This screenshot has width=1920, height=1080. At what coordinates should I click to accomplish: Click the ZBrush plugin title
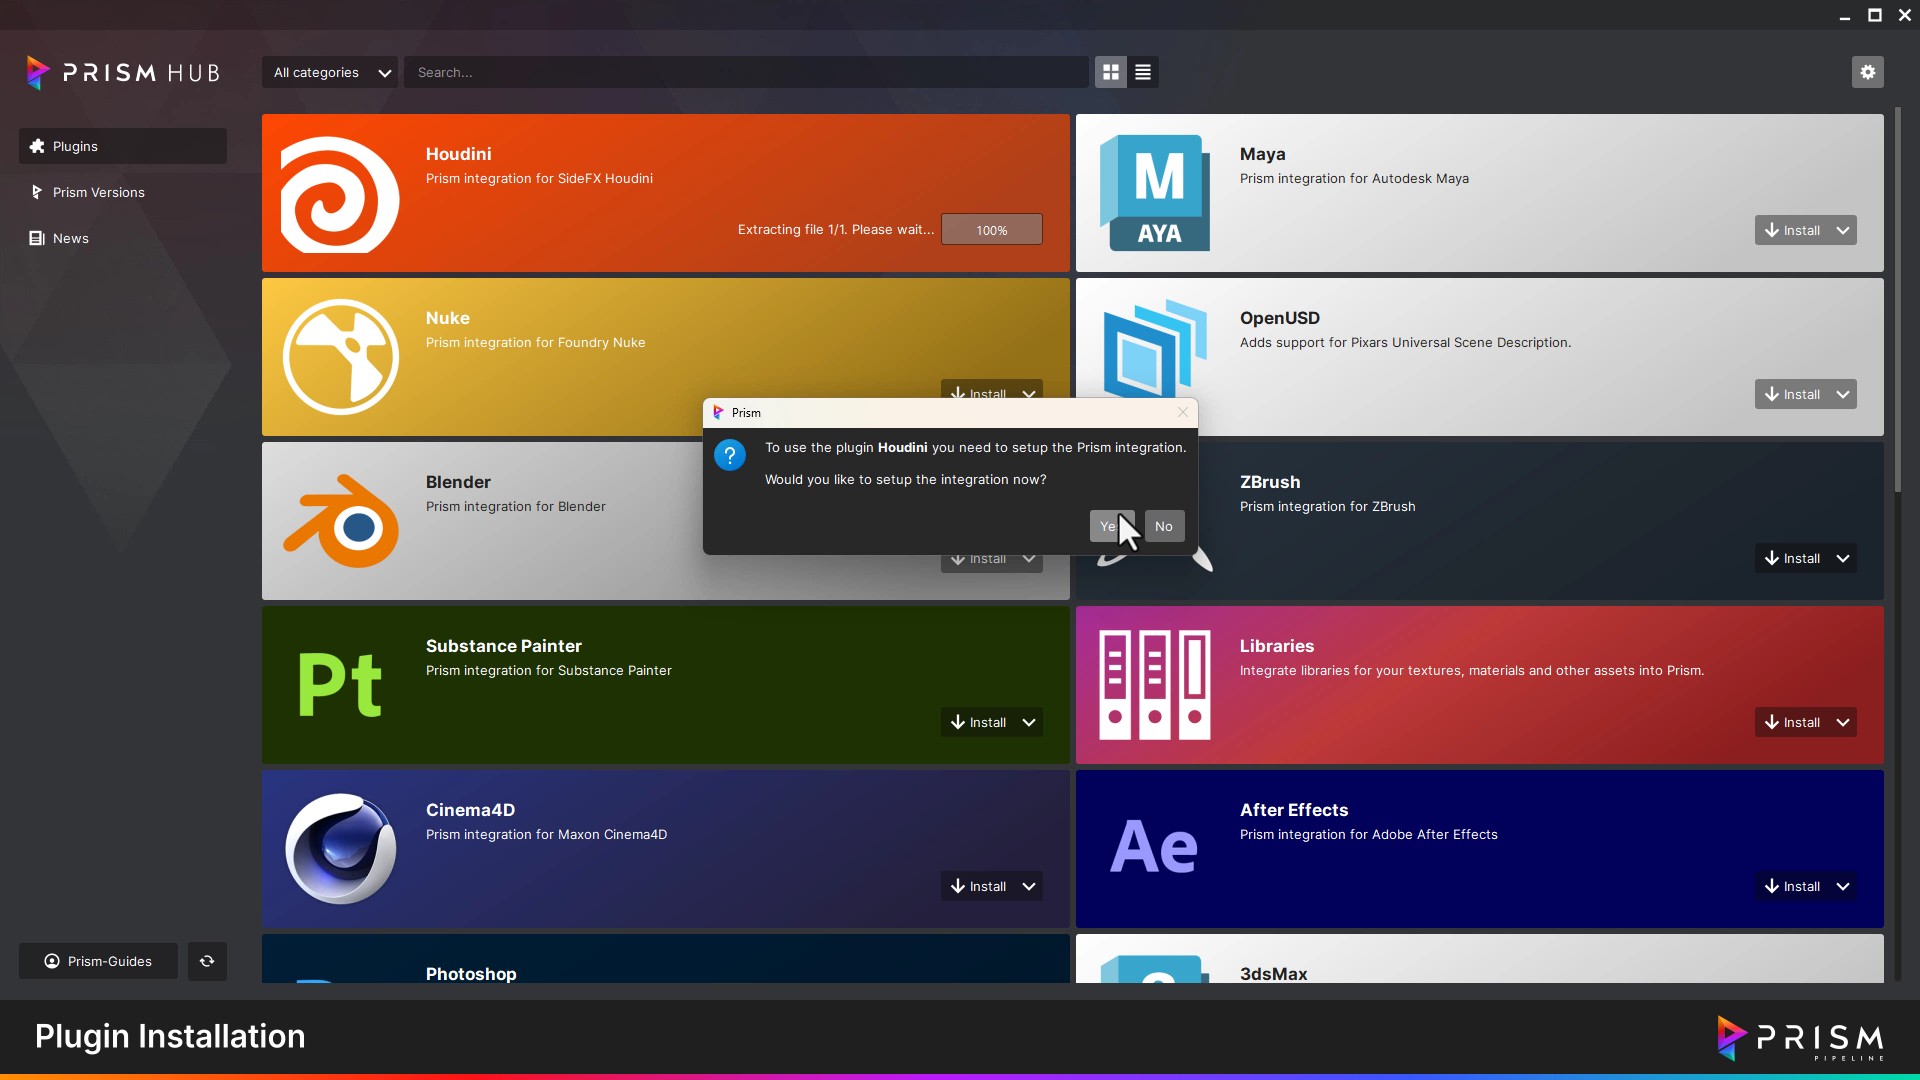tap(1270, 482)
